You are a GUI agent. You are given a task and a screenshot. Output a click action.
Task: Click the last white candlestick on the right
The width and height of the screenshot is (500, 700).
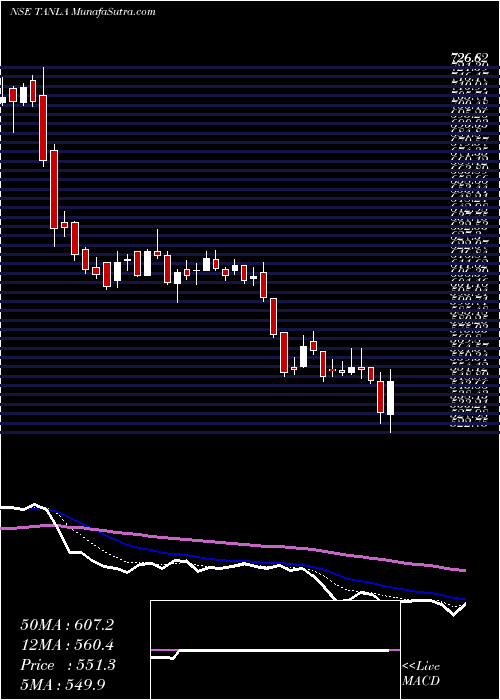391,398
